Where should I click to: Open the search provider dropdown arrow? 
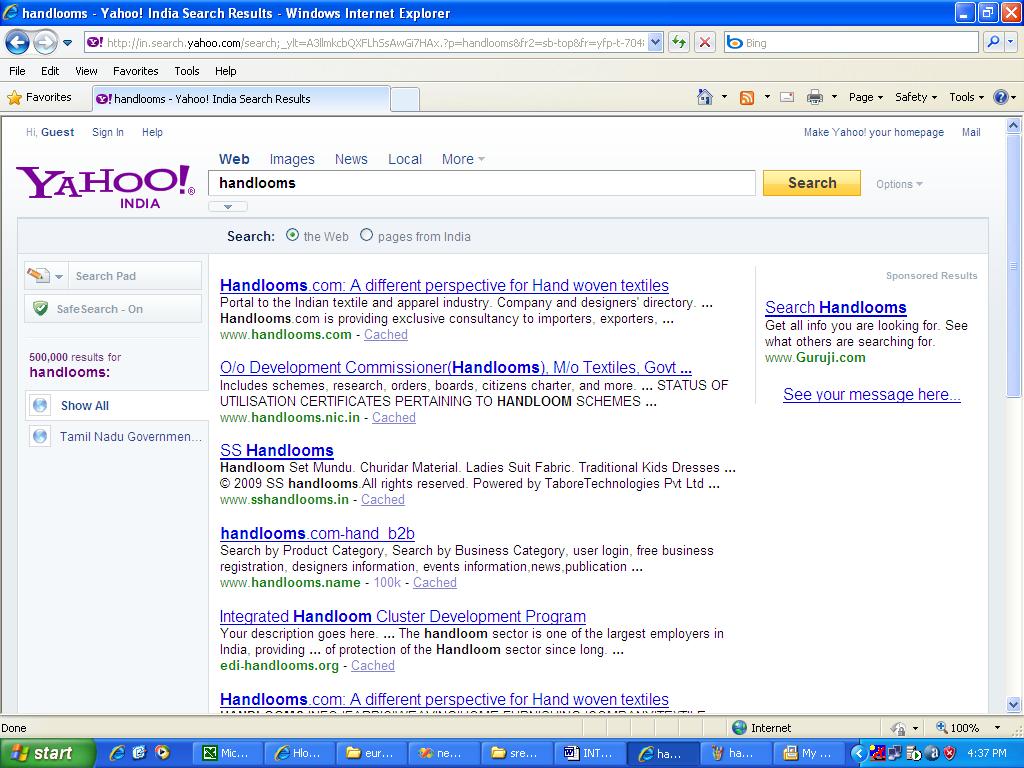(1011, 42)
